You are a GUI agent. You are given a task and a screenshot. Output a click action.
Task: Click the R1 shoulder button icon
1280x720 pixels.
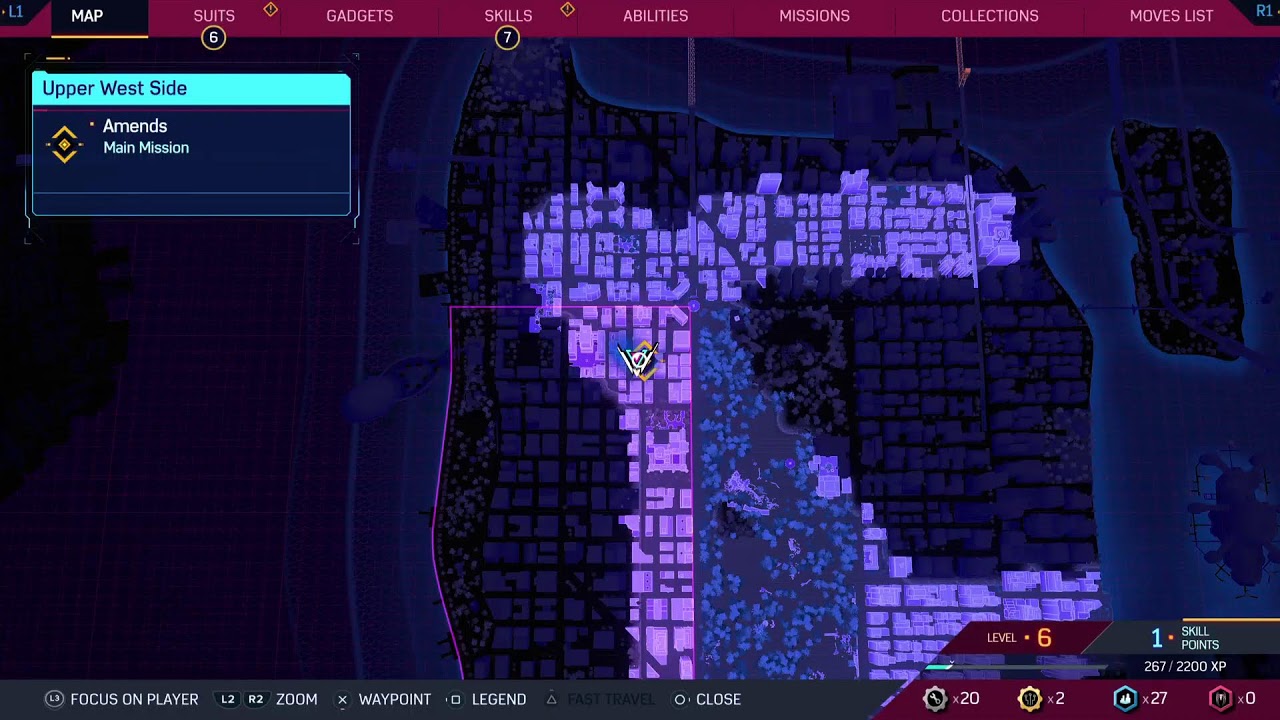pos(1266,11)
